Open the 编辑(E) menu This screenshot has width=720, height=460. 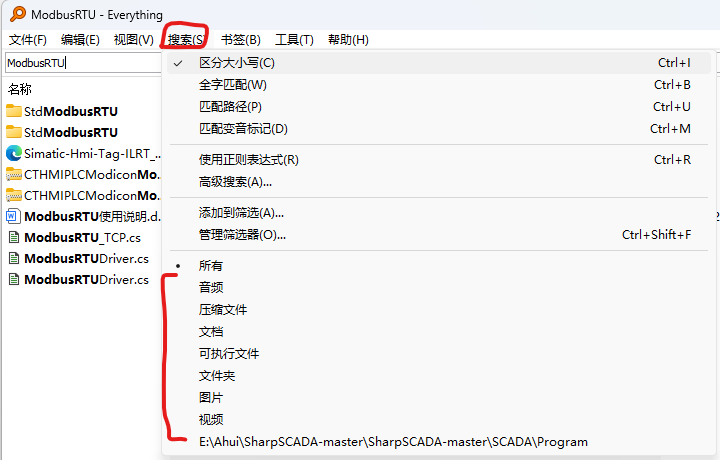(x=80, y=40)
